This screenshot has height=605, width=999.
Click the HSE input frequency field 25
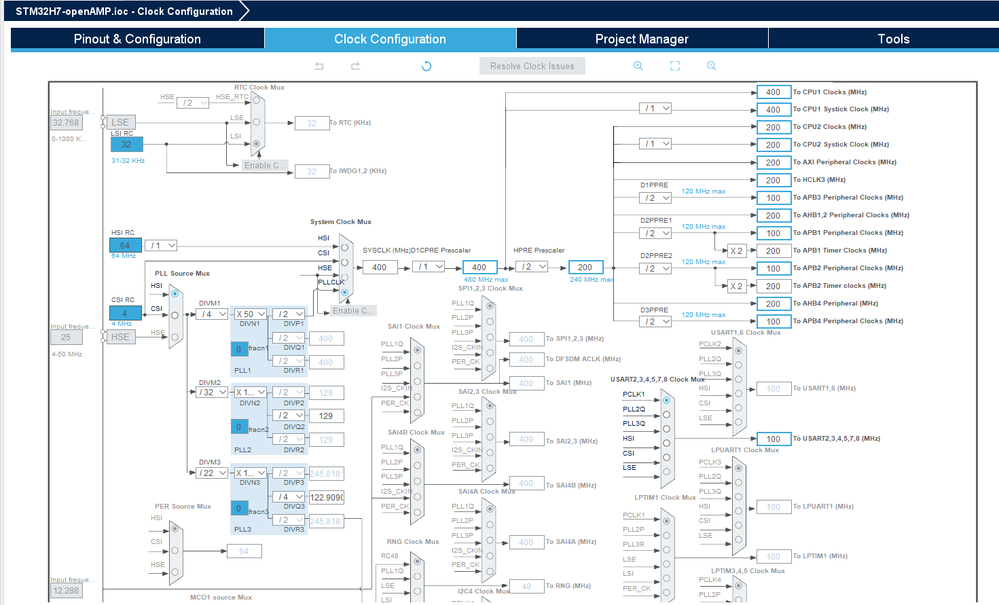(66, 338)
